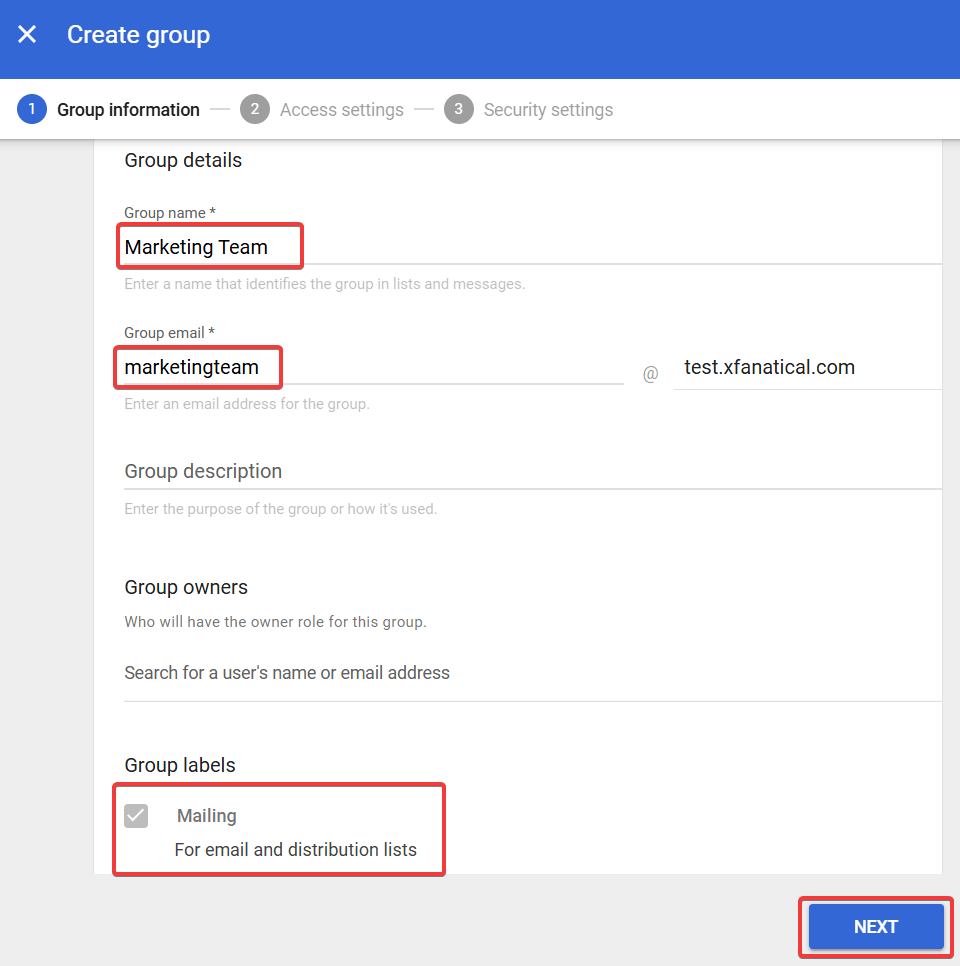Click the Group labels heading
Screen dimensions: 960x966
180,765
